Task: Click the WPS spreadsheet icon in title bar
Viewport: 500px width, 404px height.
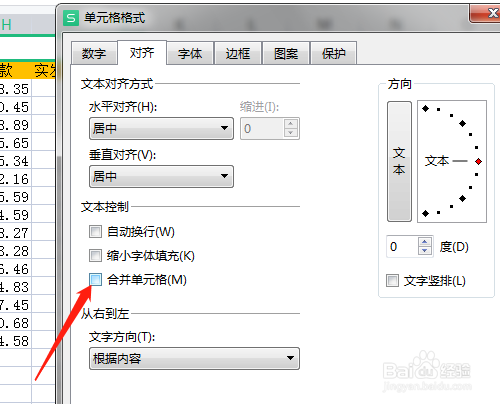Action: 71,18
